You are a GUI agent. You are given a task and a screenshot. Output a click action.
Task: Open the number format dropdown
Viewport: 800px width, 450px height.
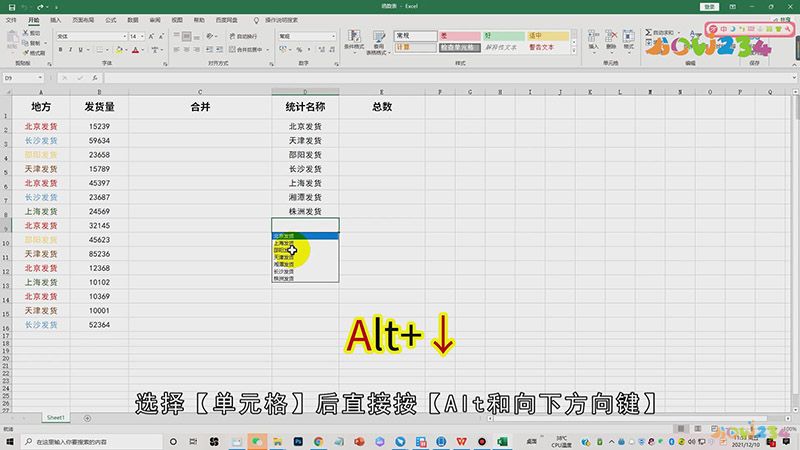334,37
